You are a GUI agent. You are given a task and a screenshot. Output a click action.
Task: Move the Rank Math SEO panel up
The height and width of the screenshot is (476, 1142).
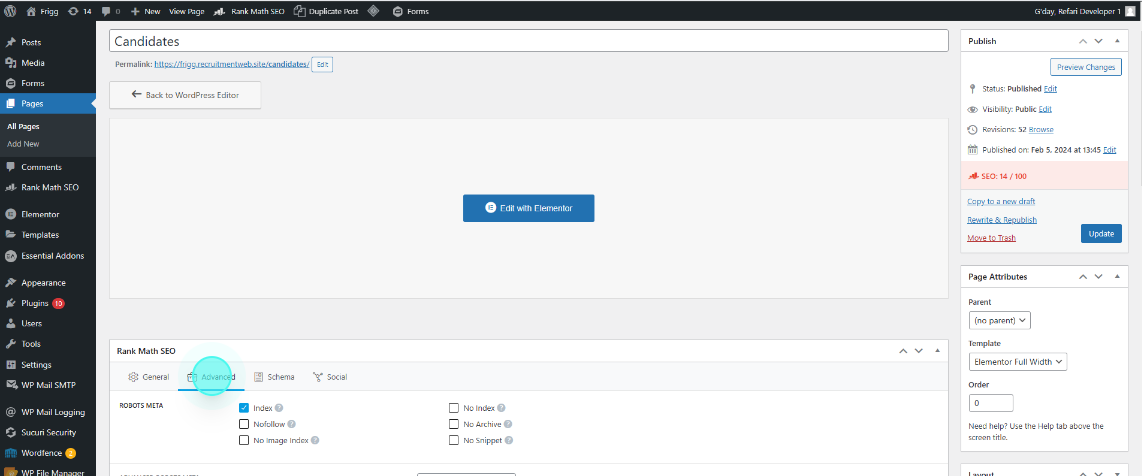click(x=903, y=351)
